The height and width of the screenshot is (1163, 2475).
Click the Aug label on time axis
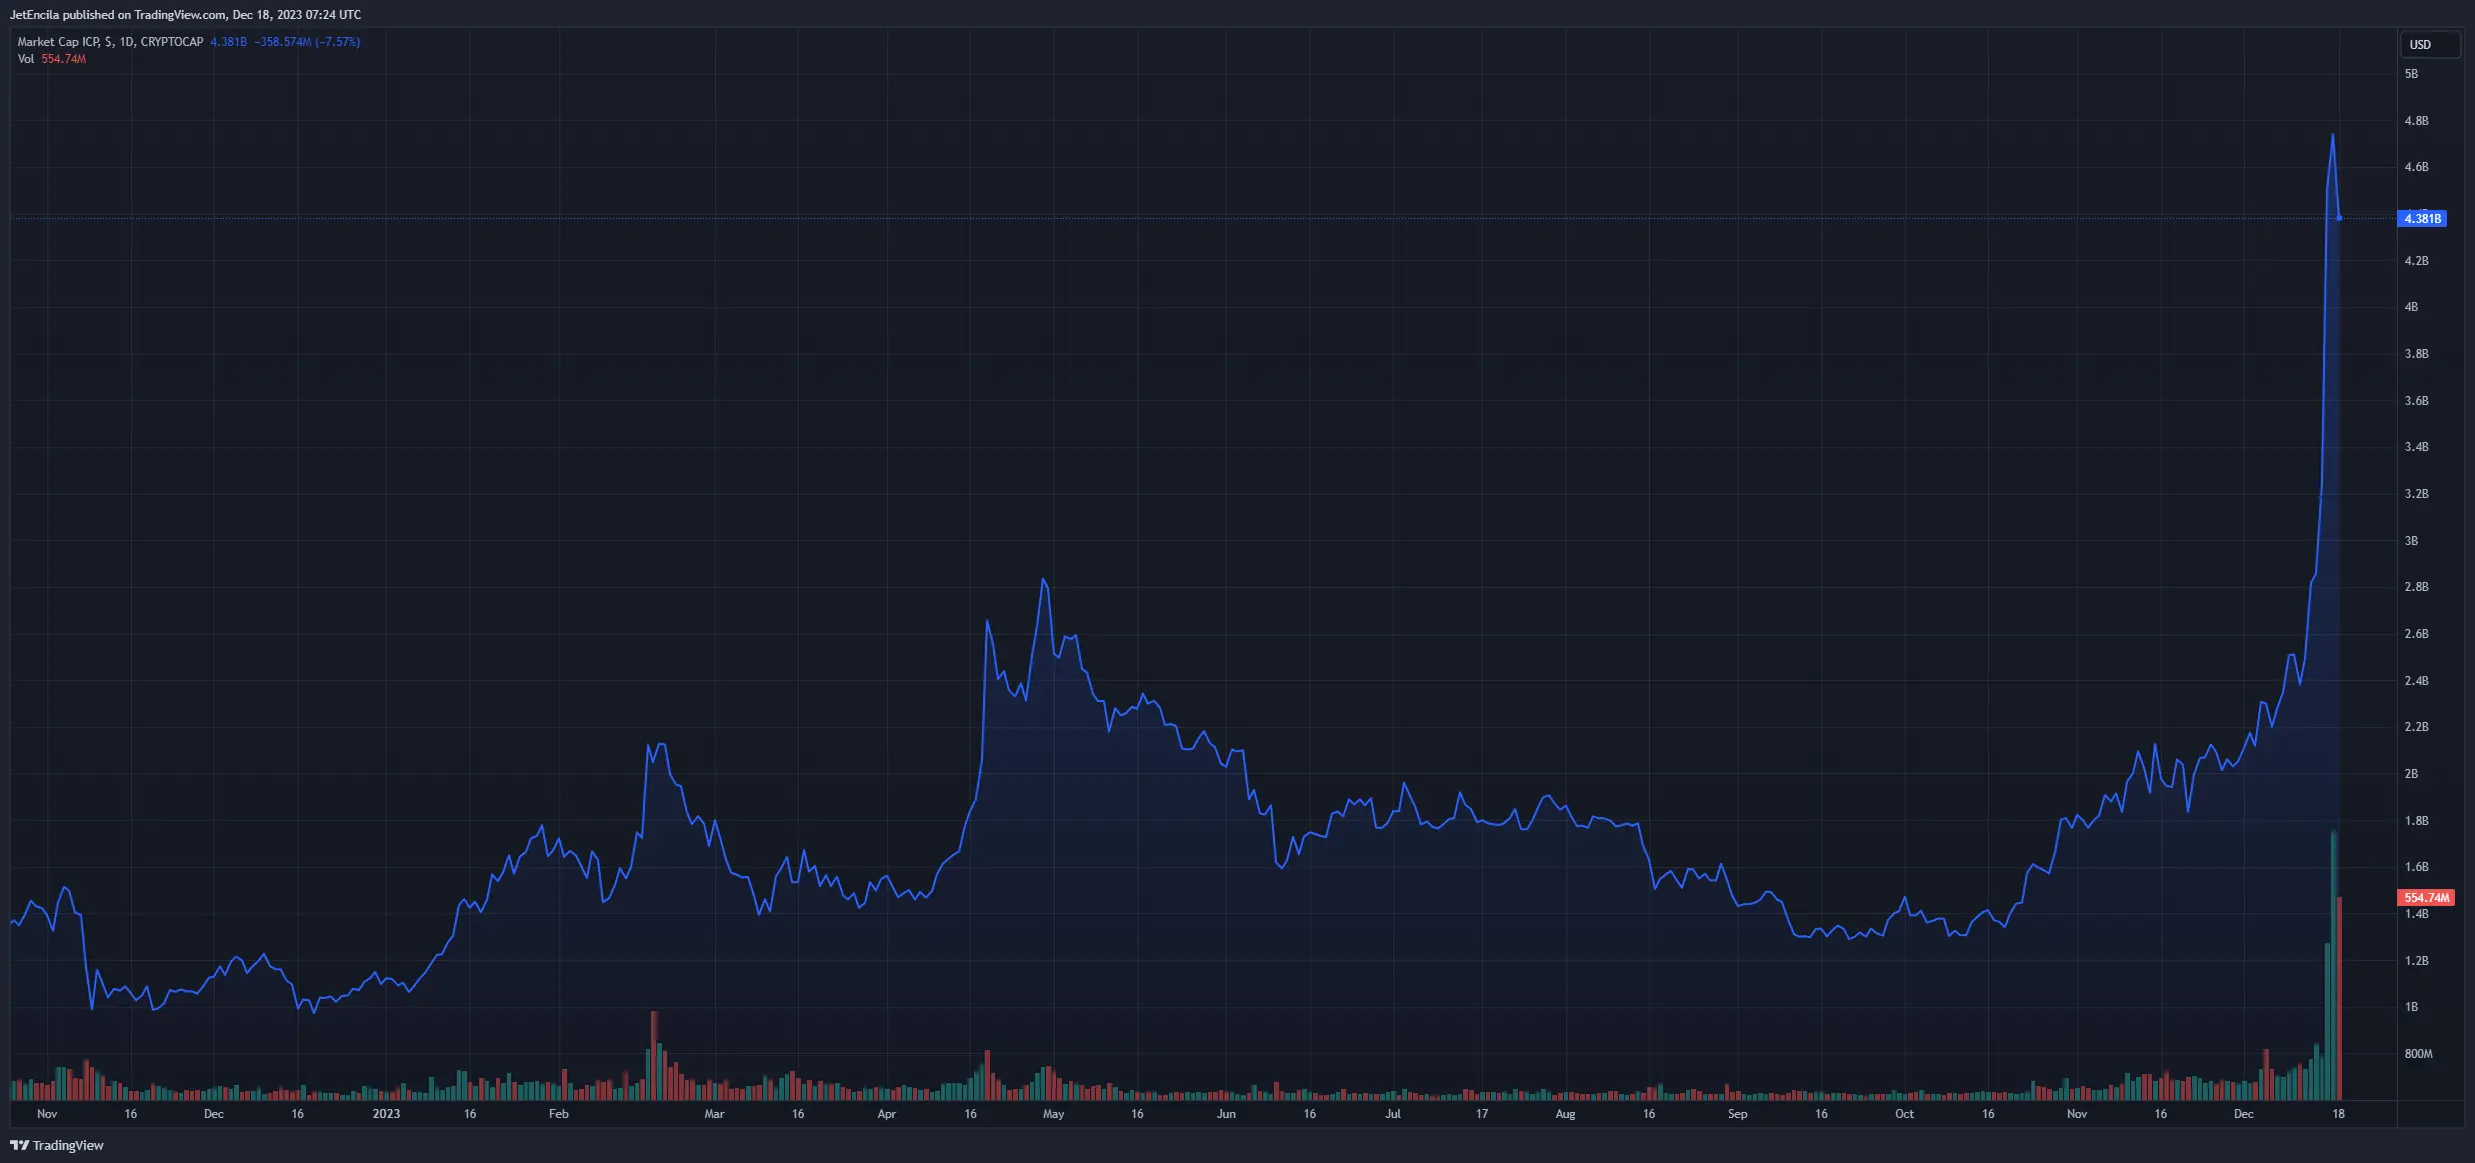(x=1565, y=1113)
